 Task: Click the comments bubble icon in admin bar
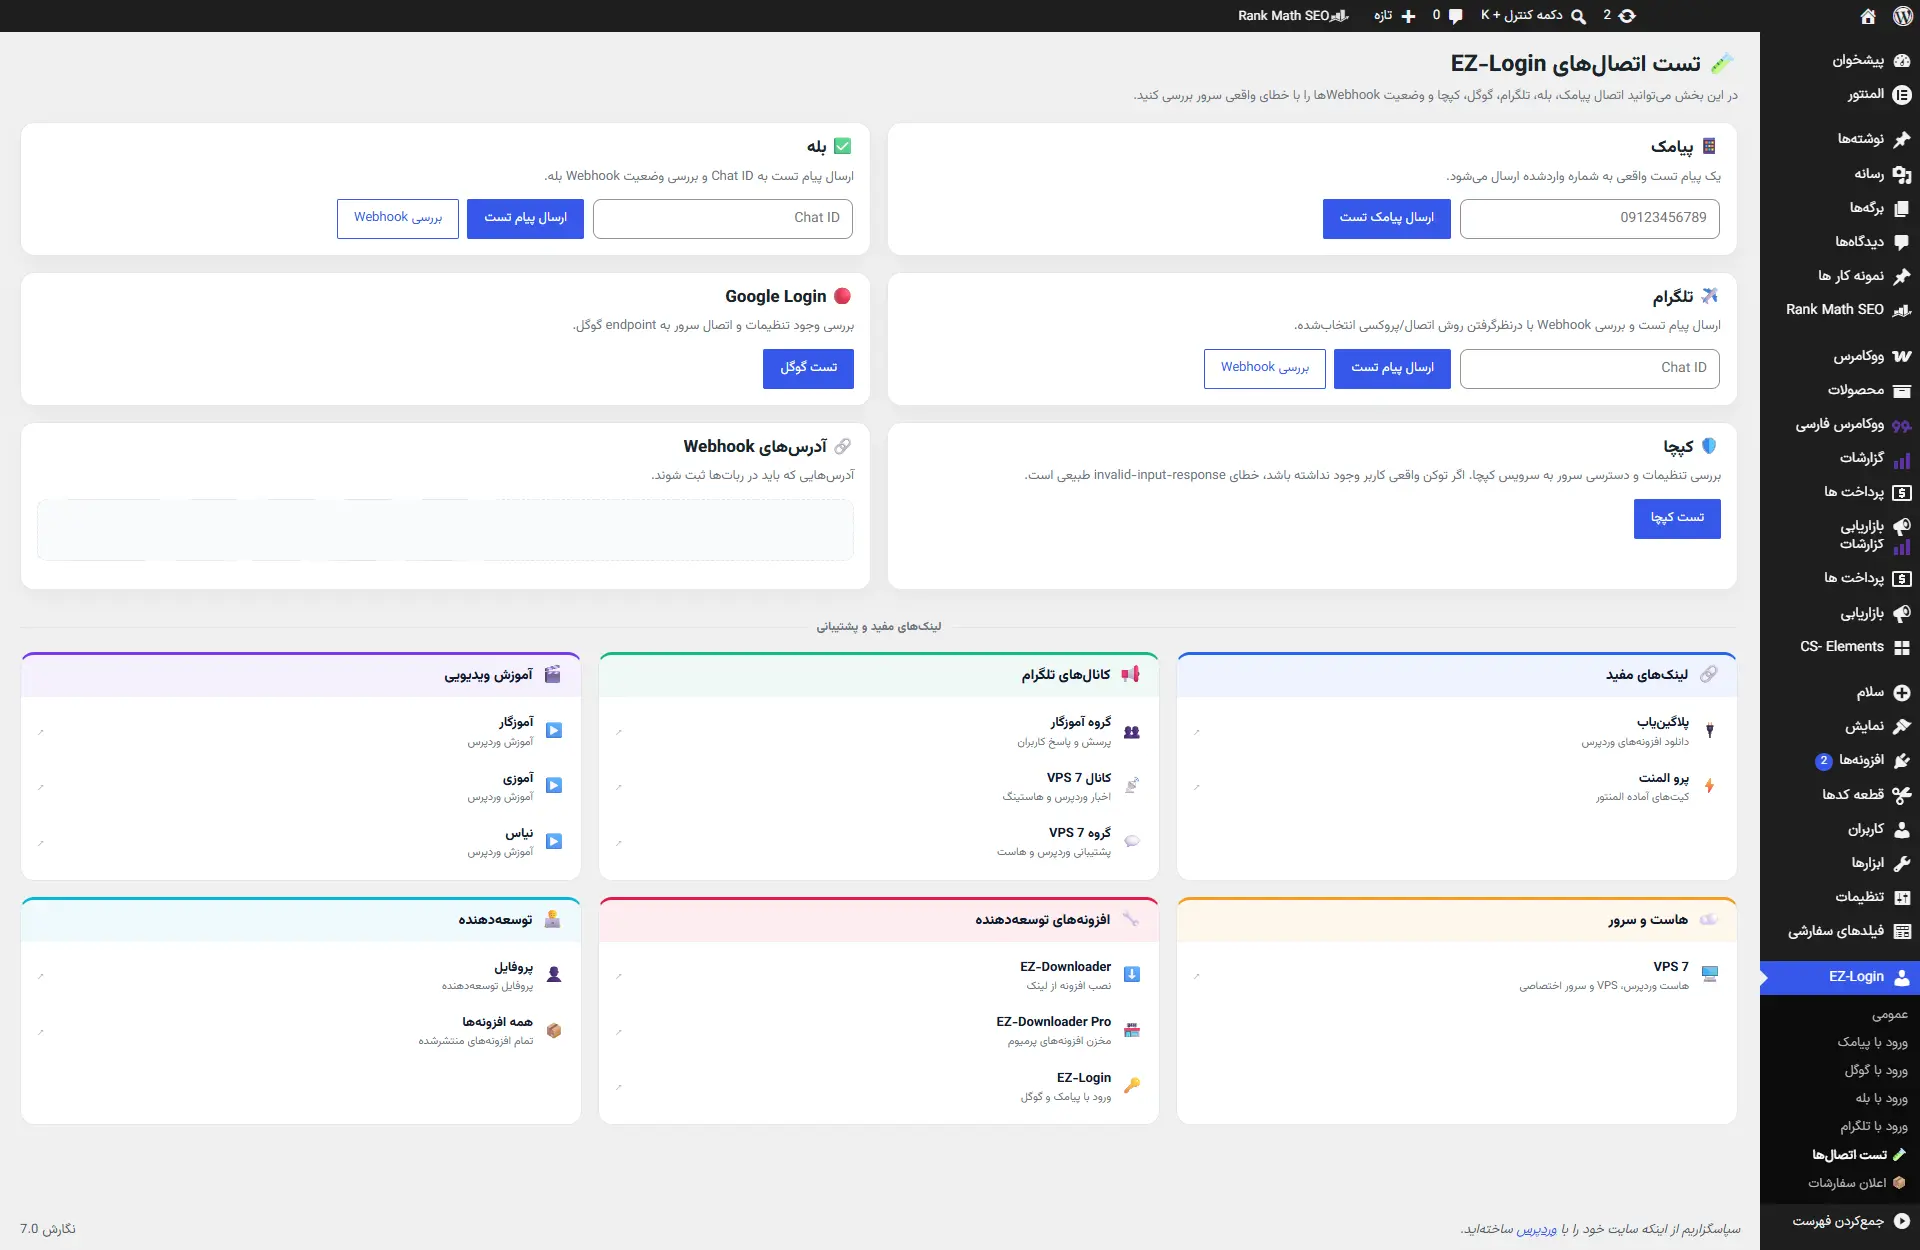coord(1456,16)
